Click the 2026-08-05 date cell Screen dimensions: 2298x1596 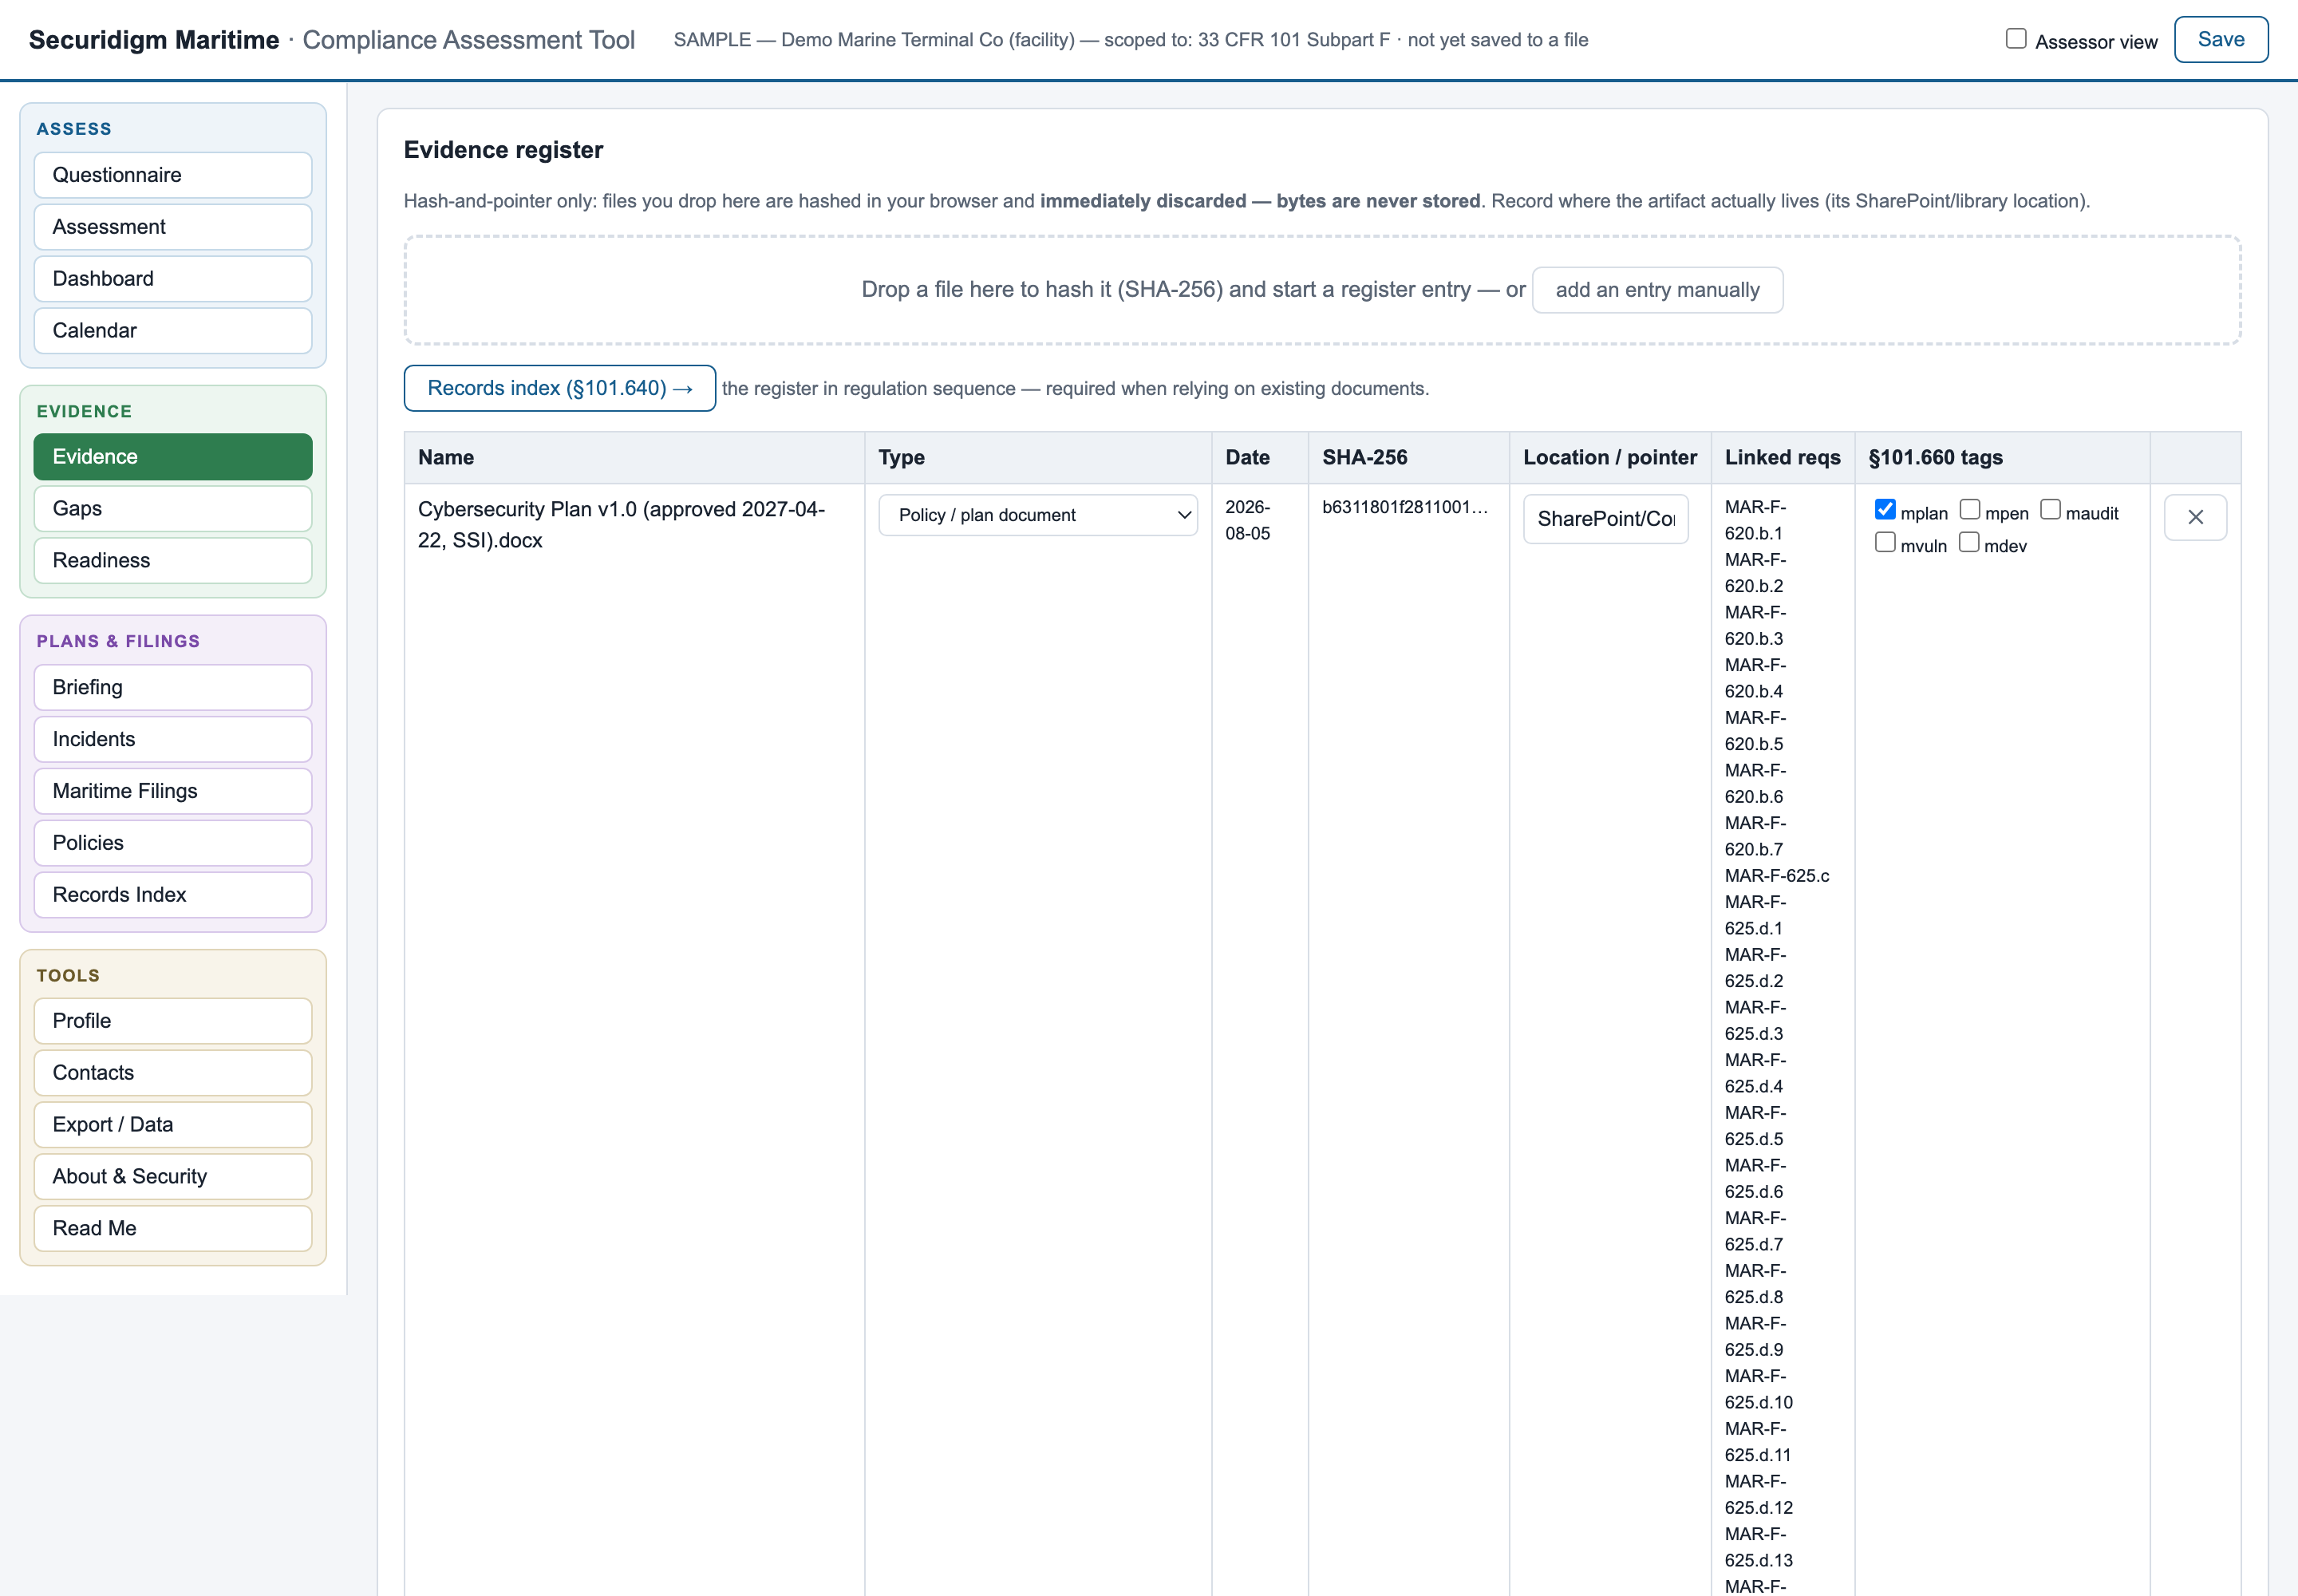(x=1247, y=520)
